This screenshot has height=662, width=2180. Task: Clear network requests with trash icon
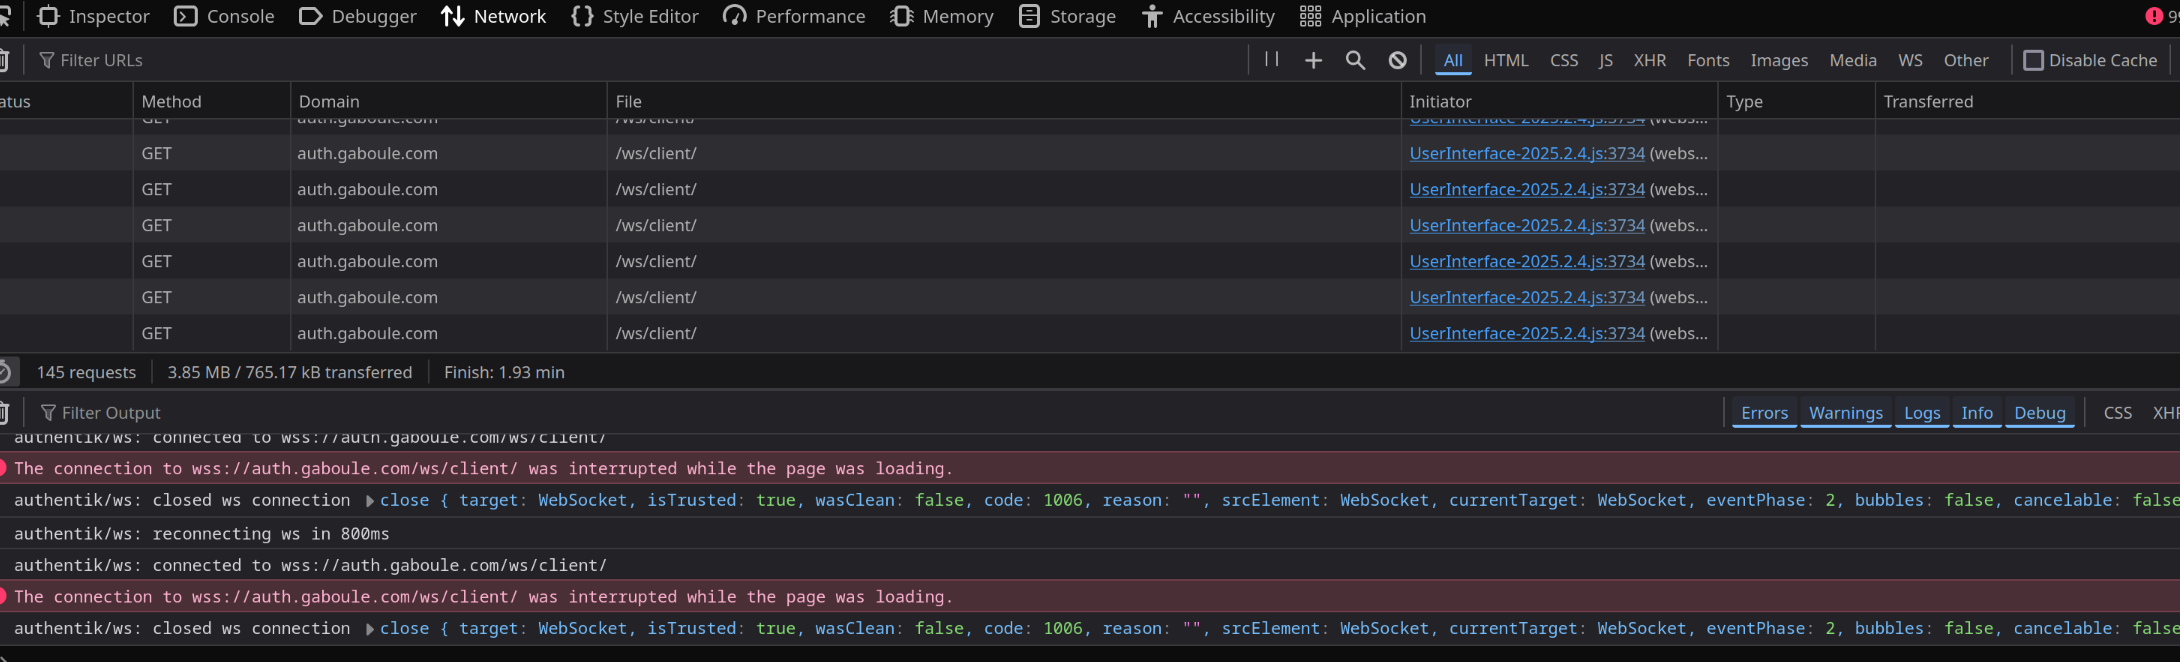coord(4,61)
